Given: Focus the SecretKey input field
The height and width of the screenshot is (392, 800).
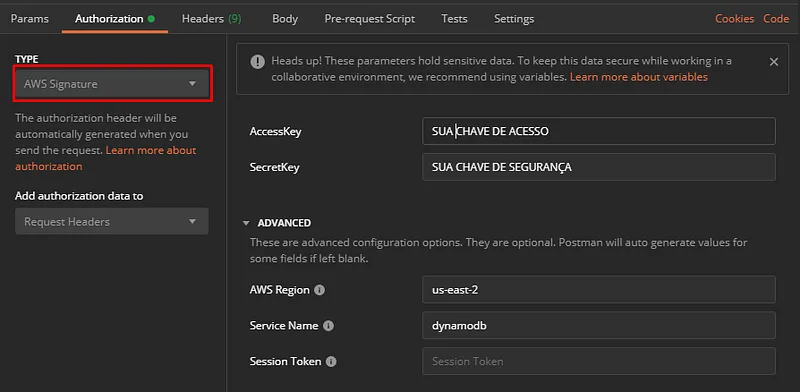Looking at the screenshot, I should coord(598,167).
